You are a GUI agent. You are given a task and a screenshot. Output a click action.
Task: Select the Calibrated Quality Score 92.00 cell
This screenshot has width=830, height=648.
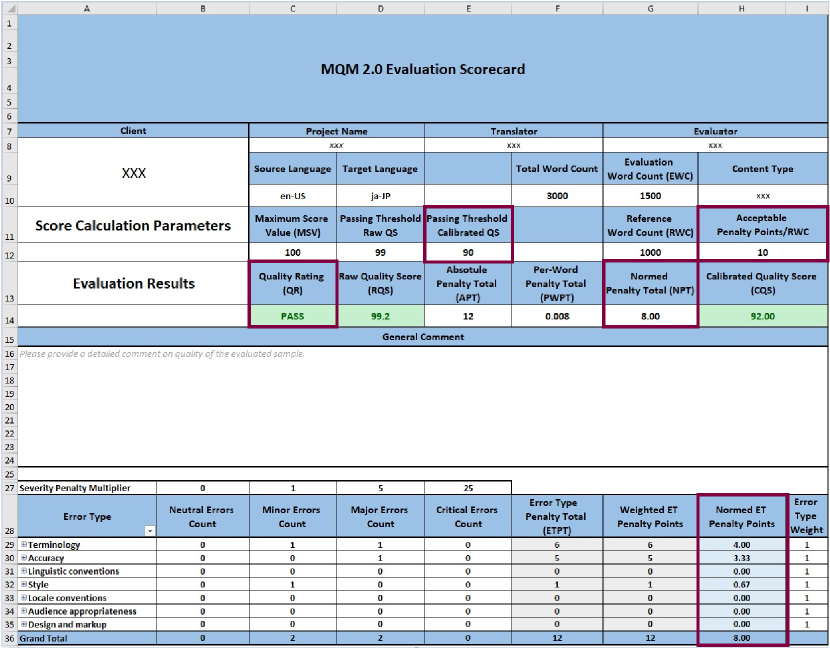(x=763, y=316)
